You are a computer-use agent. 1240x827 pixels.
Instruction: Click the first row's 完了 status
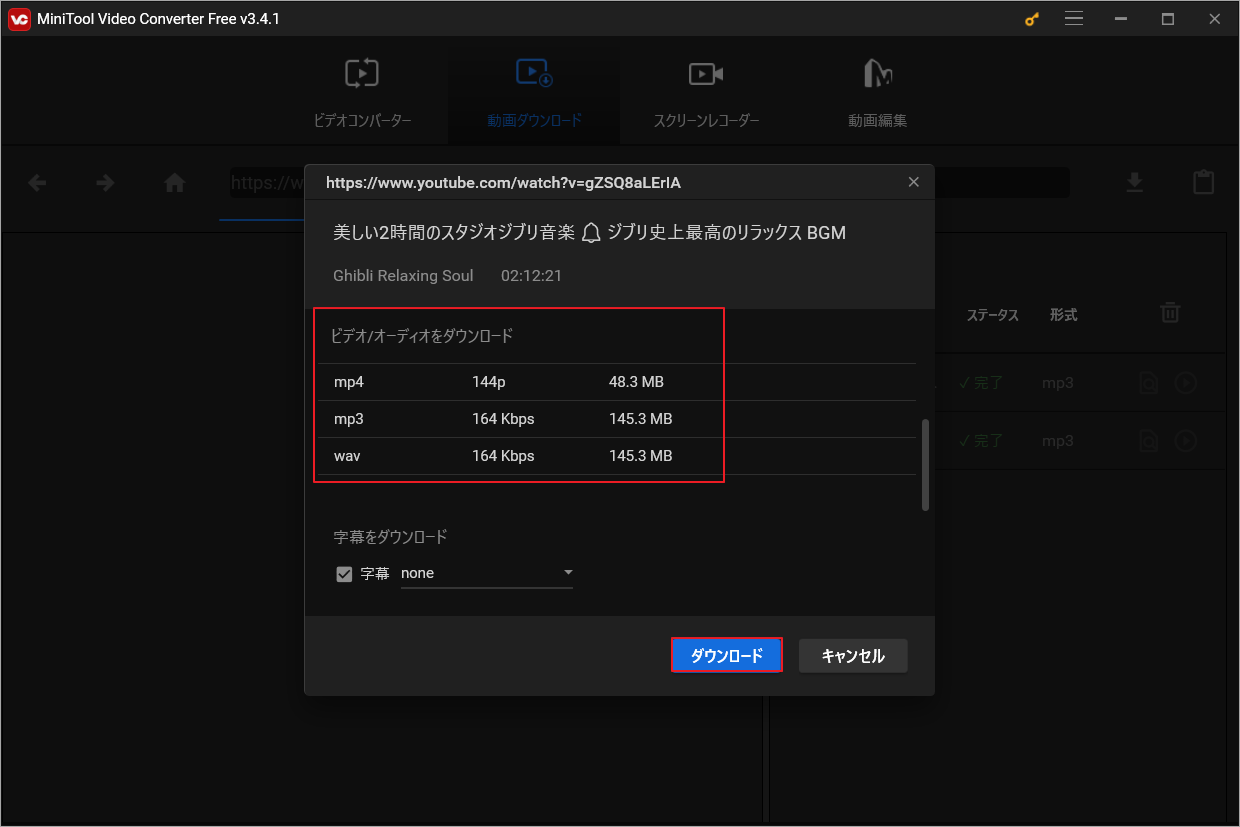980,383
